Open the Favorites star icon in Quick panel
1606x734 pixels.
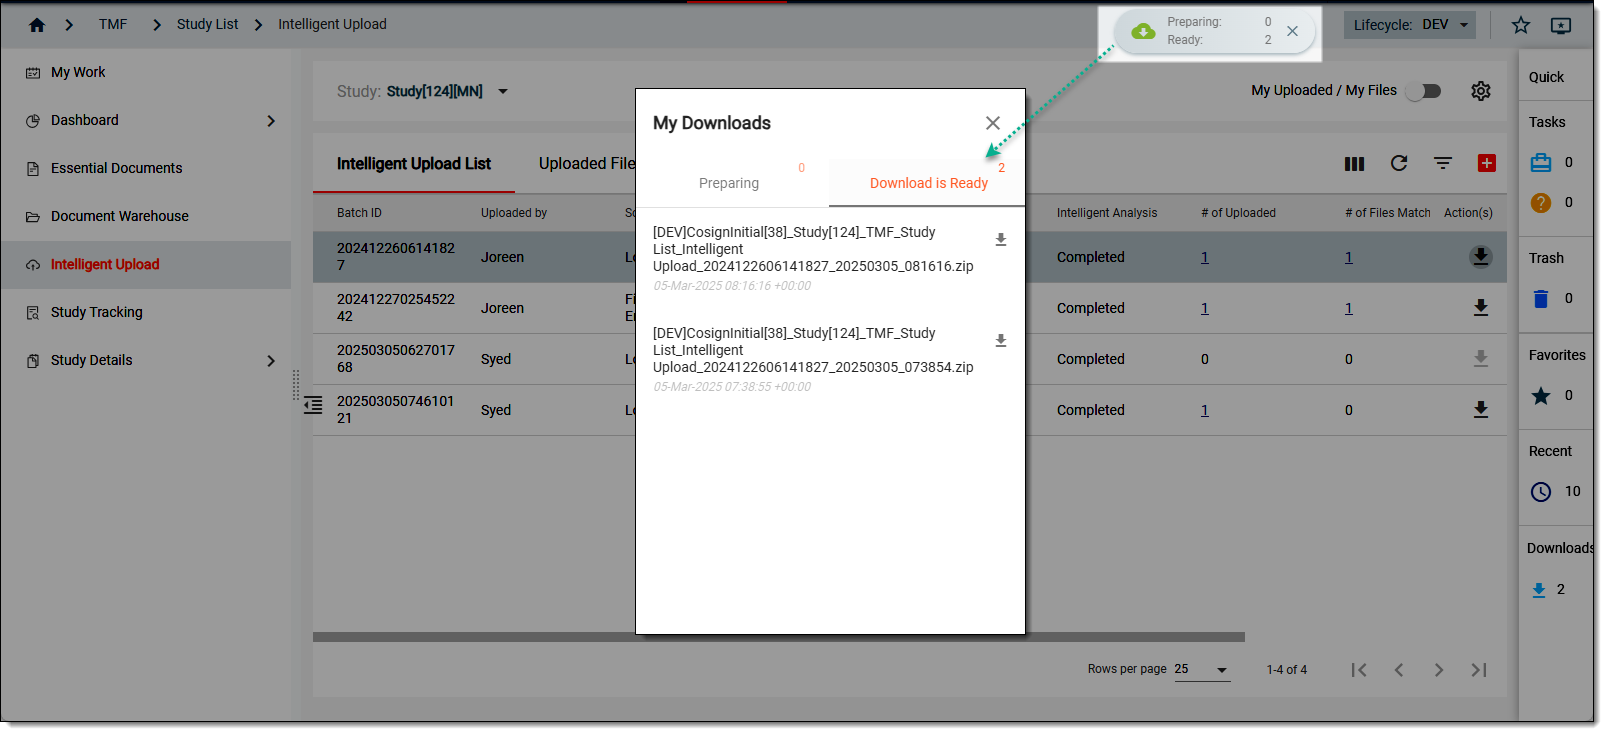(1541, 396)
